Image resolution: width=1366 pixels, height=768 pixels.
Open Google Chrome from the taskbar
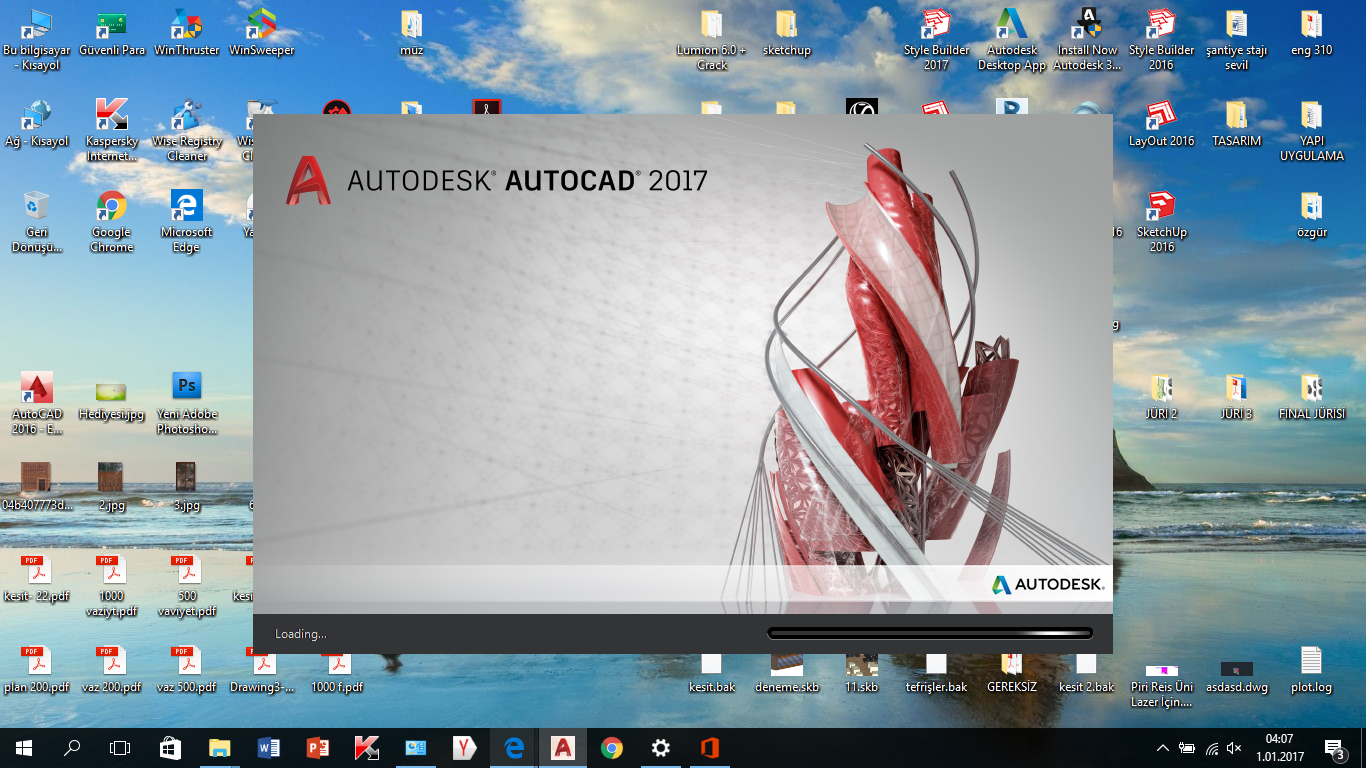(611, 747)
